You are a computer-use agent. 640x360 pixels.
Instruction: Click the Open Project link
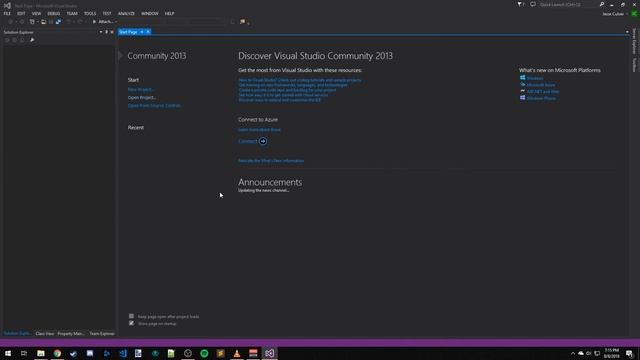142,98
